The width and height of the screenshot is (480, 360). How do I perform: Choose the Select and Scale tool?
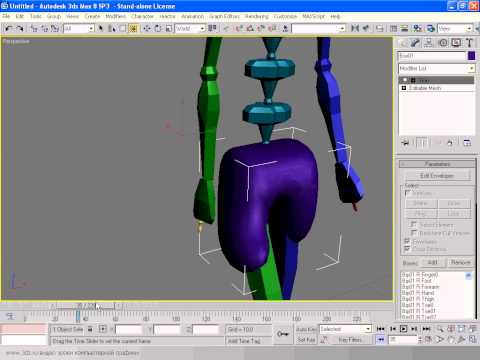pyautogui.click(x=169, y=29)
